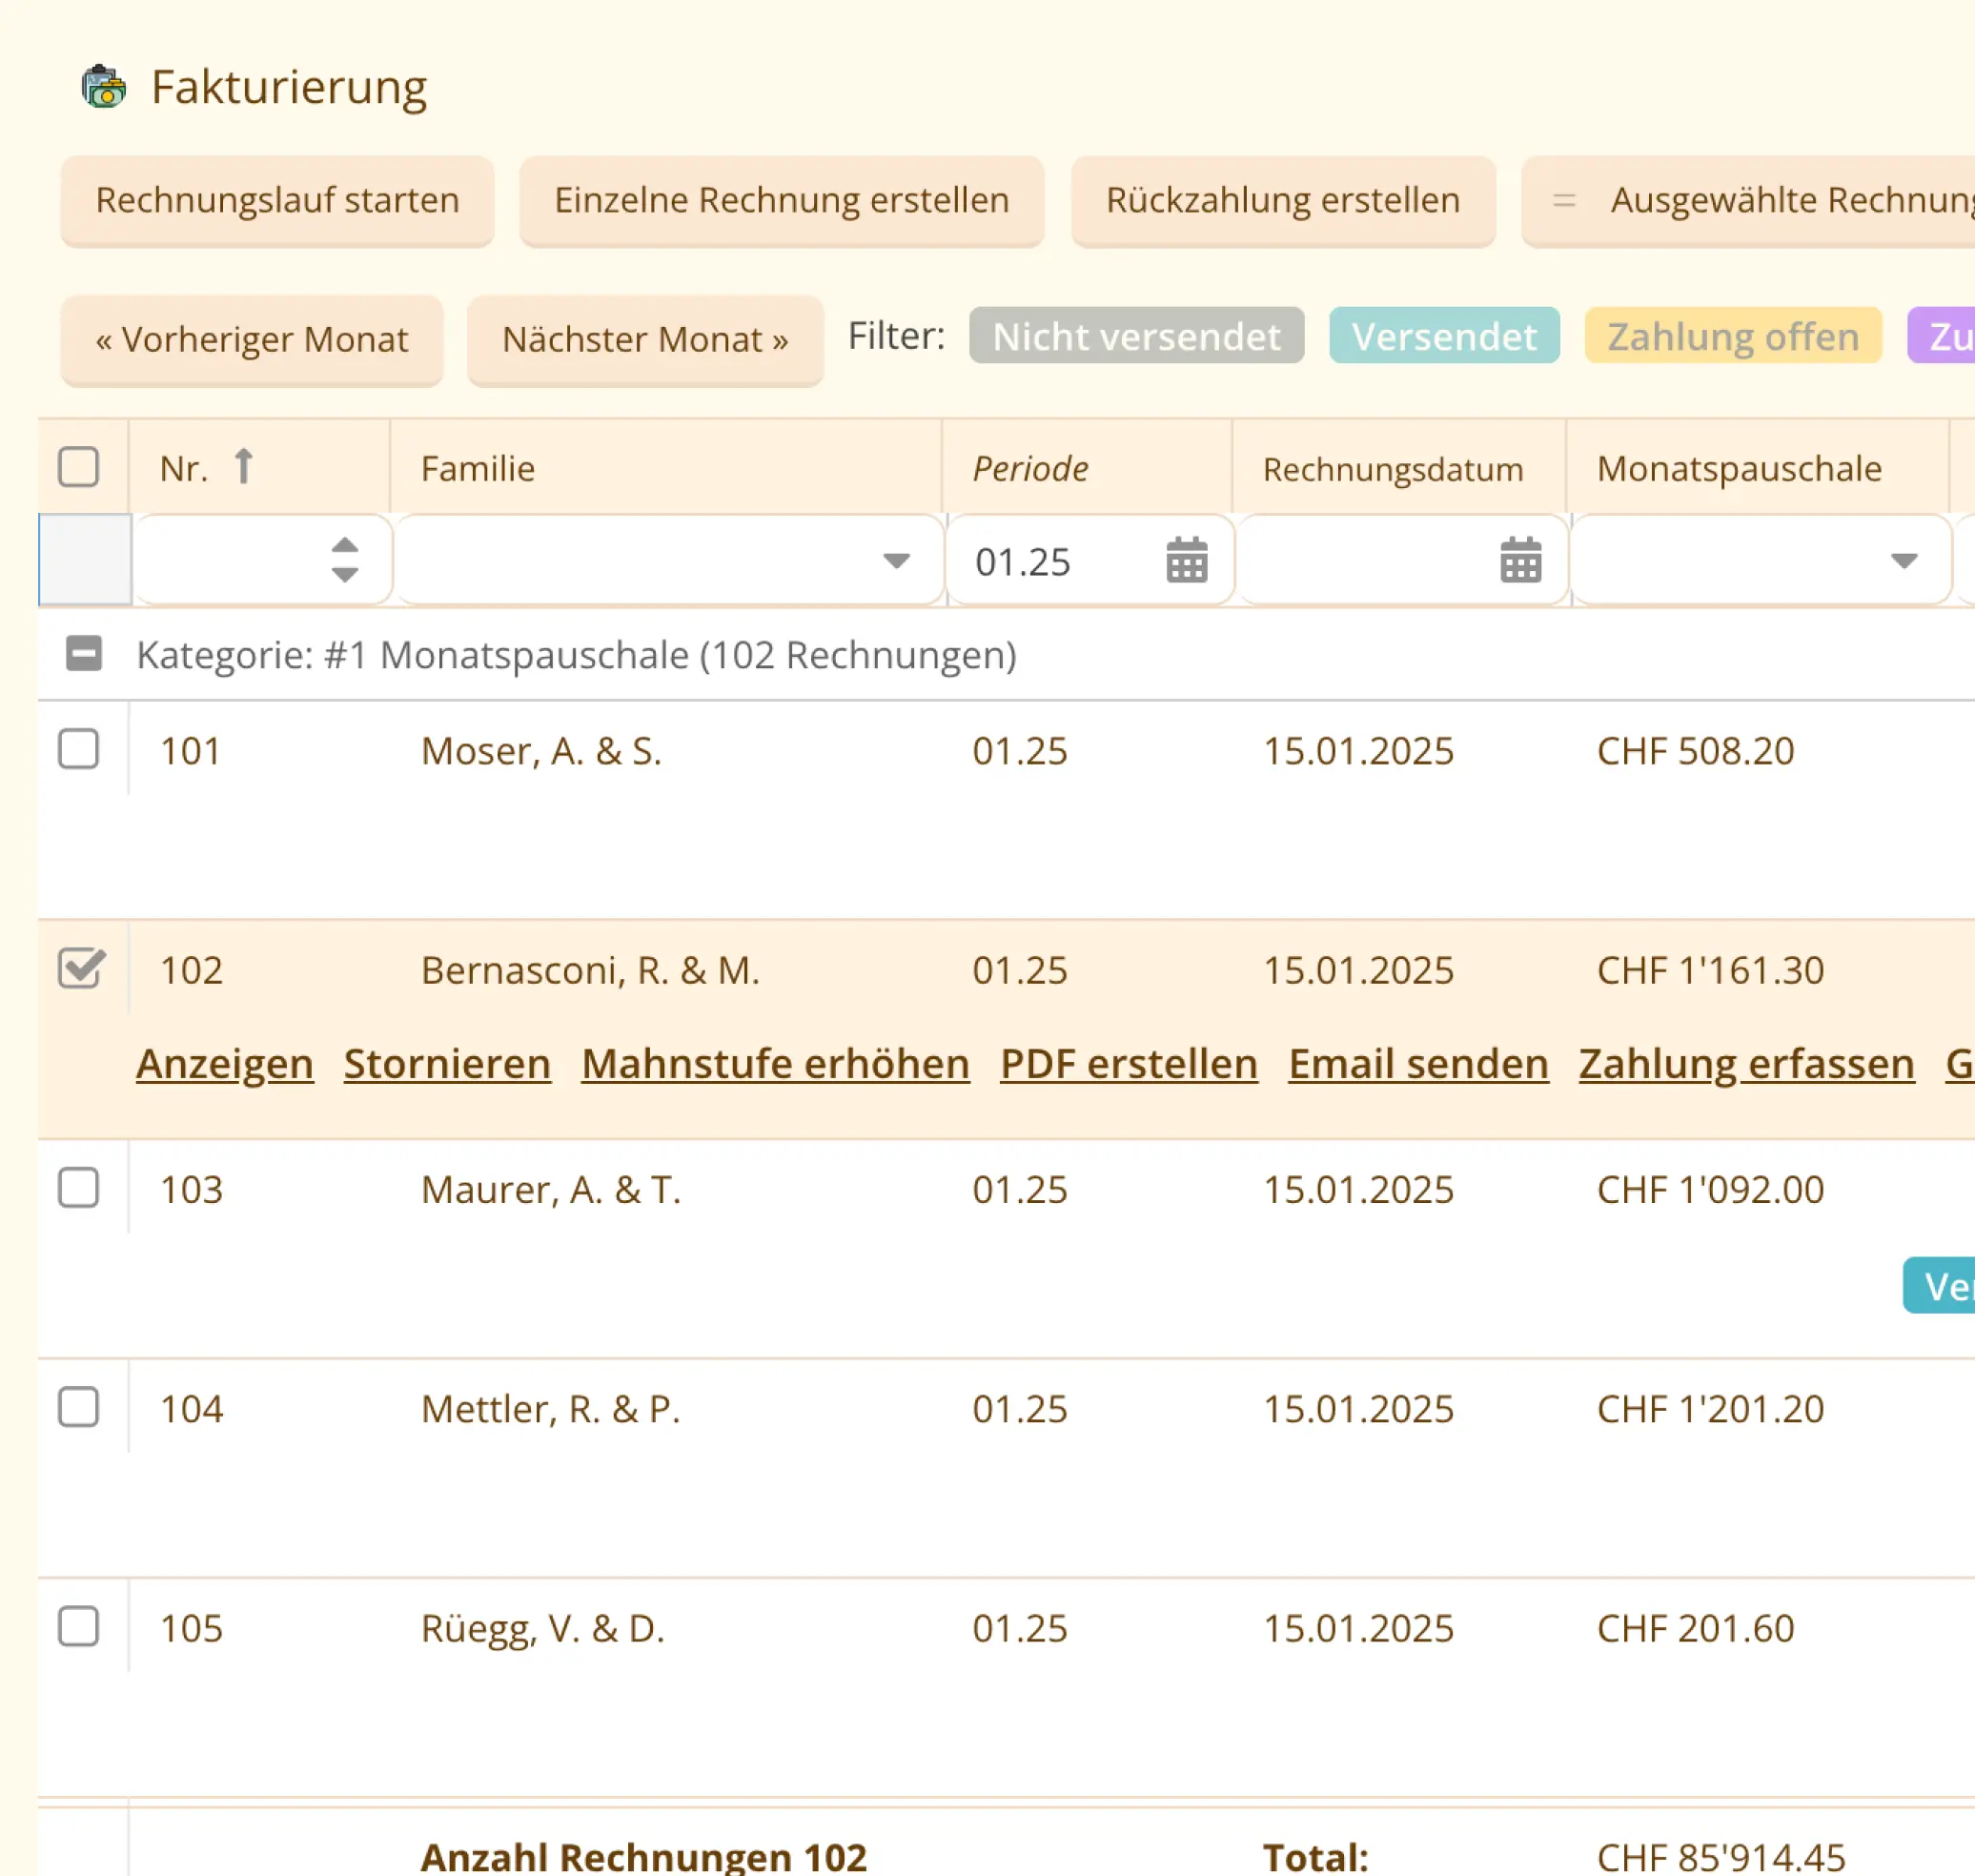
Task: Go to Vorheriger Monat
Action: click(251, 339)
